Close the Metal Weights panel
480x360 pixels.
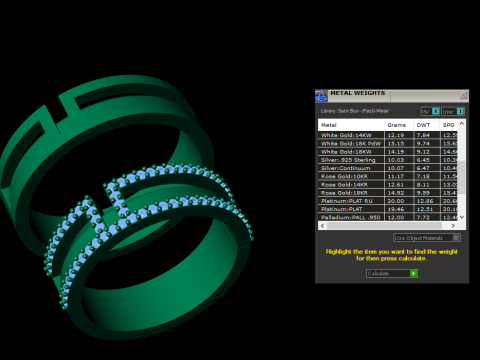click(463, 95)
